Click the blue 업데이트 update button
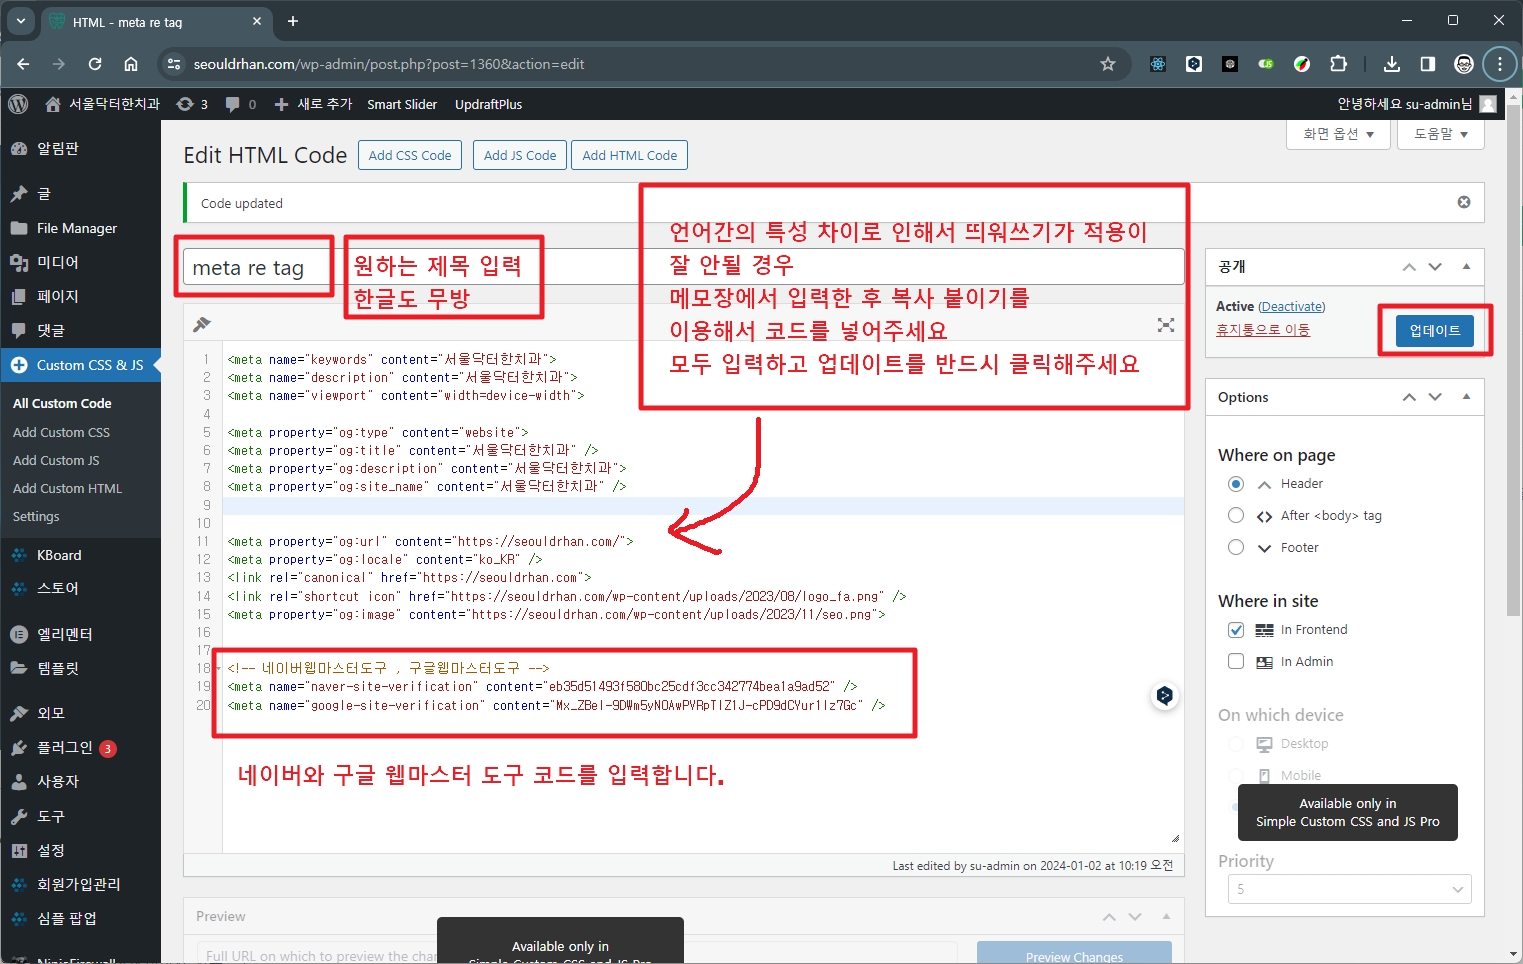 pyautogui.click(x=1434, y=330)
